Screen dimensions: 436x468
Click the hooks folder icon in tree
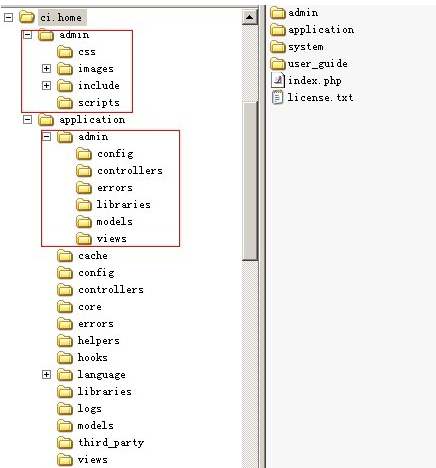coord(65,358)
